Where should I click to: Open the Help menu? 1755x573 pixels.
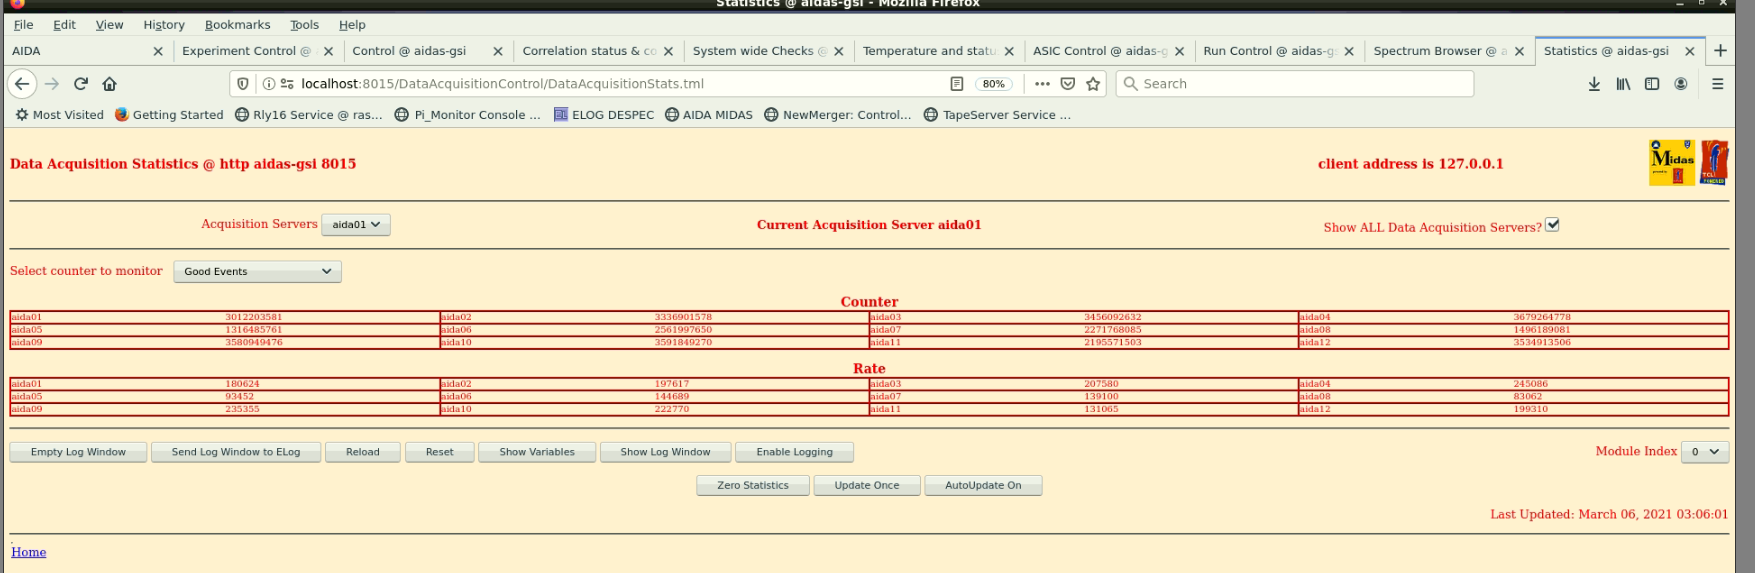pyautogui.click(x=352, y=25)
